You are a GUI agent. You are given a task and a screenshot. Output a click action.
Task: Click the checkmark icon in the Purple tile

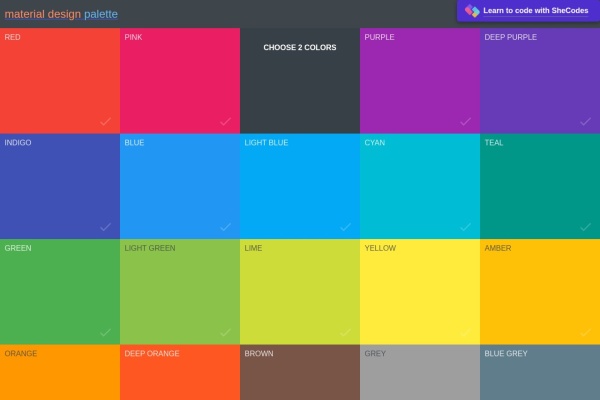pos(465,121)
